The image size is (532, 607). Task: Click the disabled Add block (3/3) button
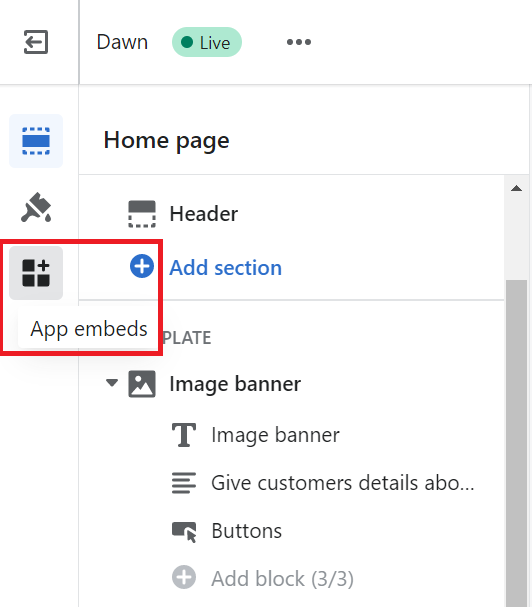263,579
